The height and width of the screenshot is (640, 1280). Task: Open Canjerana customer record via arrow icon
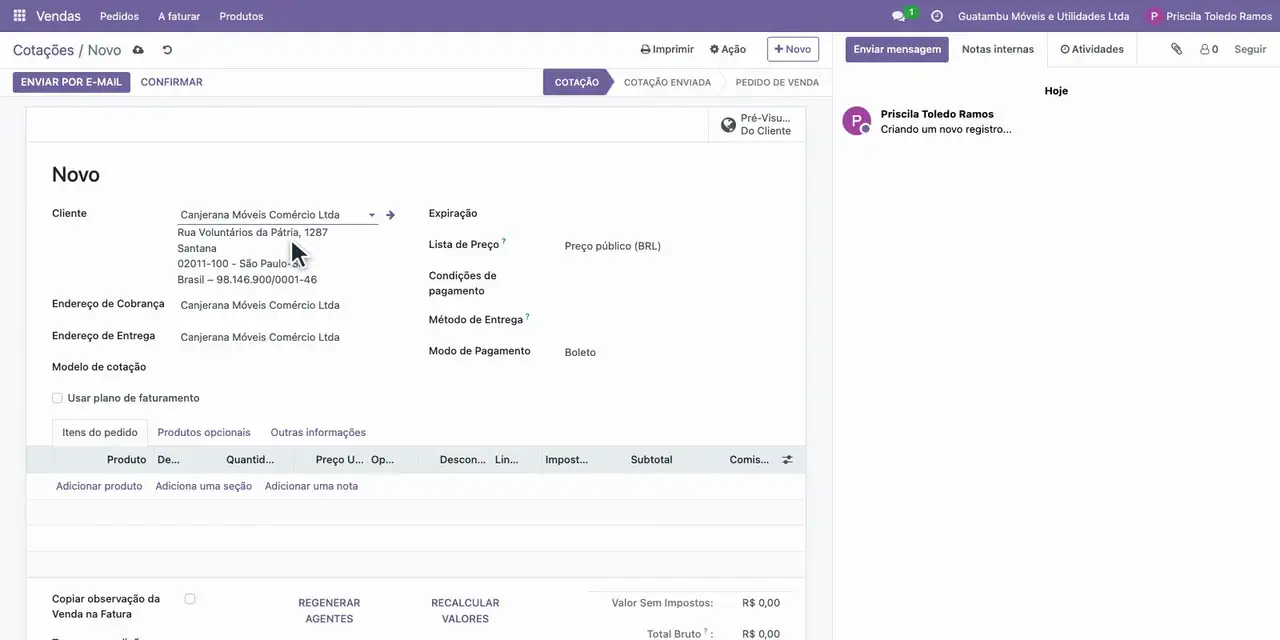click(x=391, y=215)
